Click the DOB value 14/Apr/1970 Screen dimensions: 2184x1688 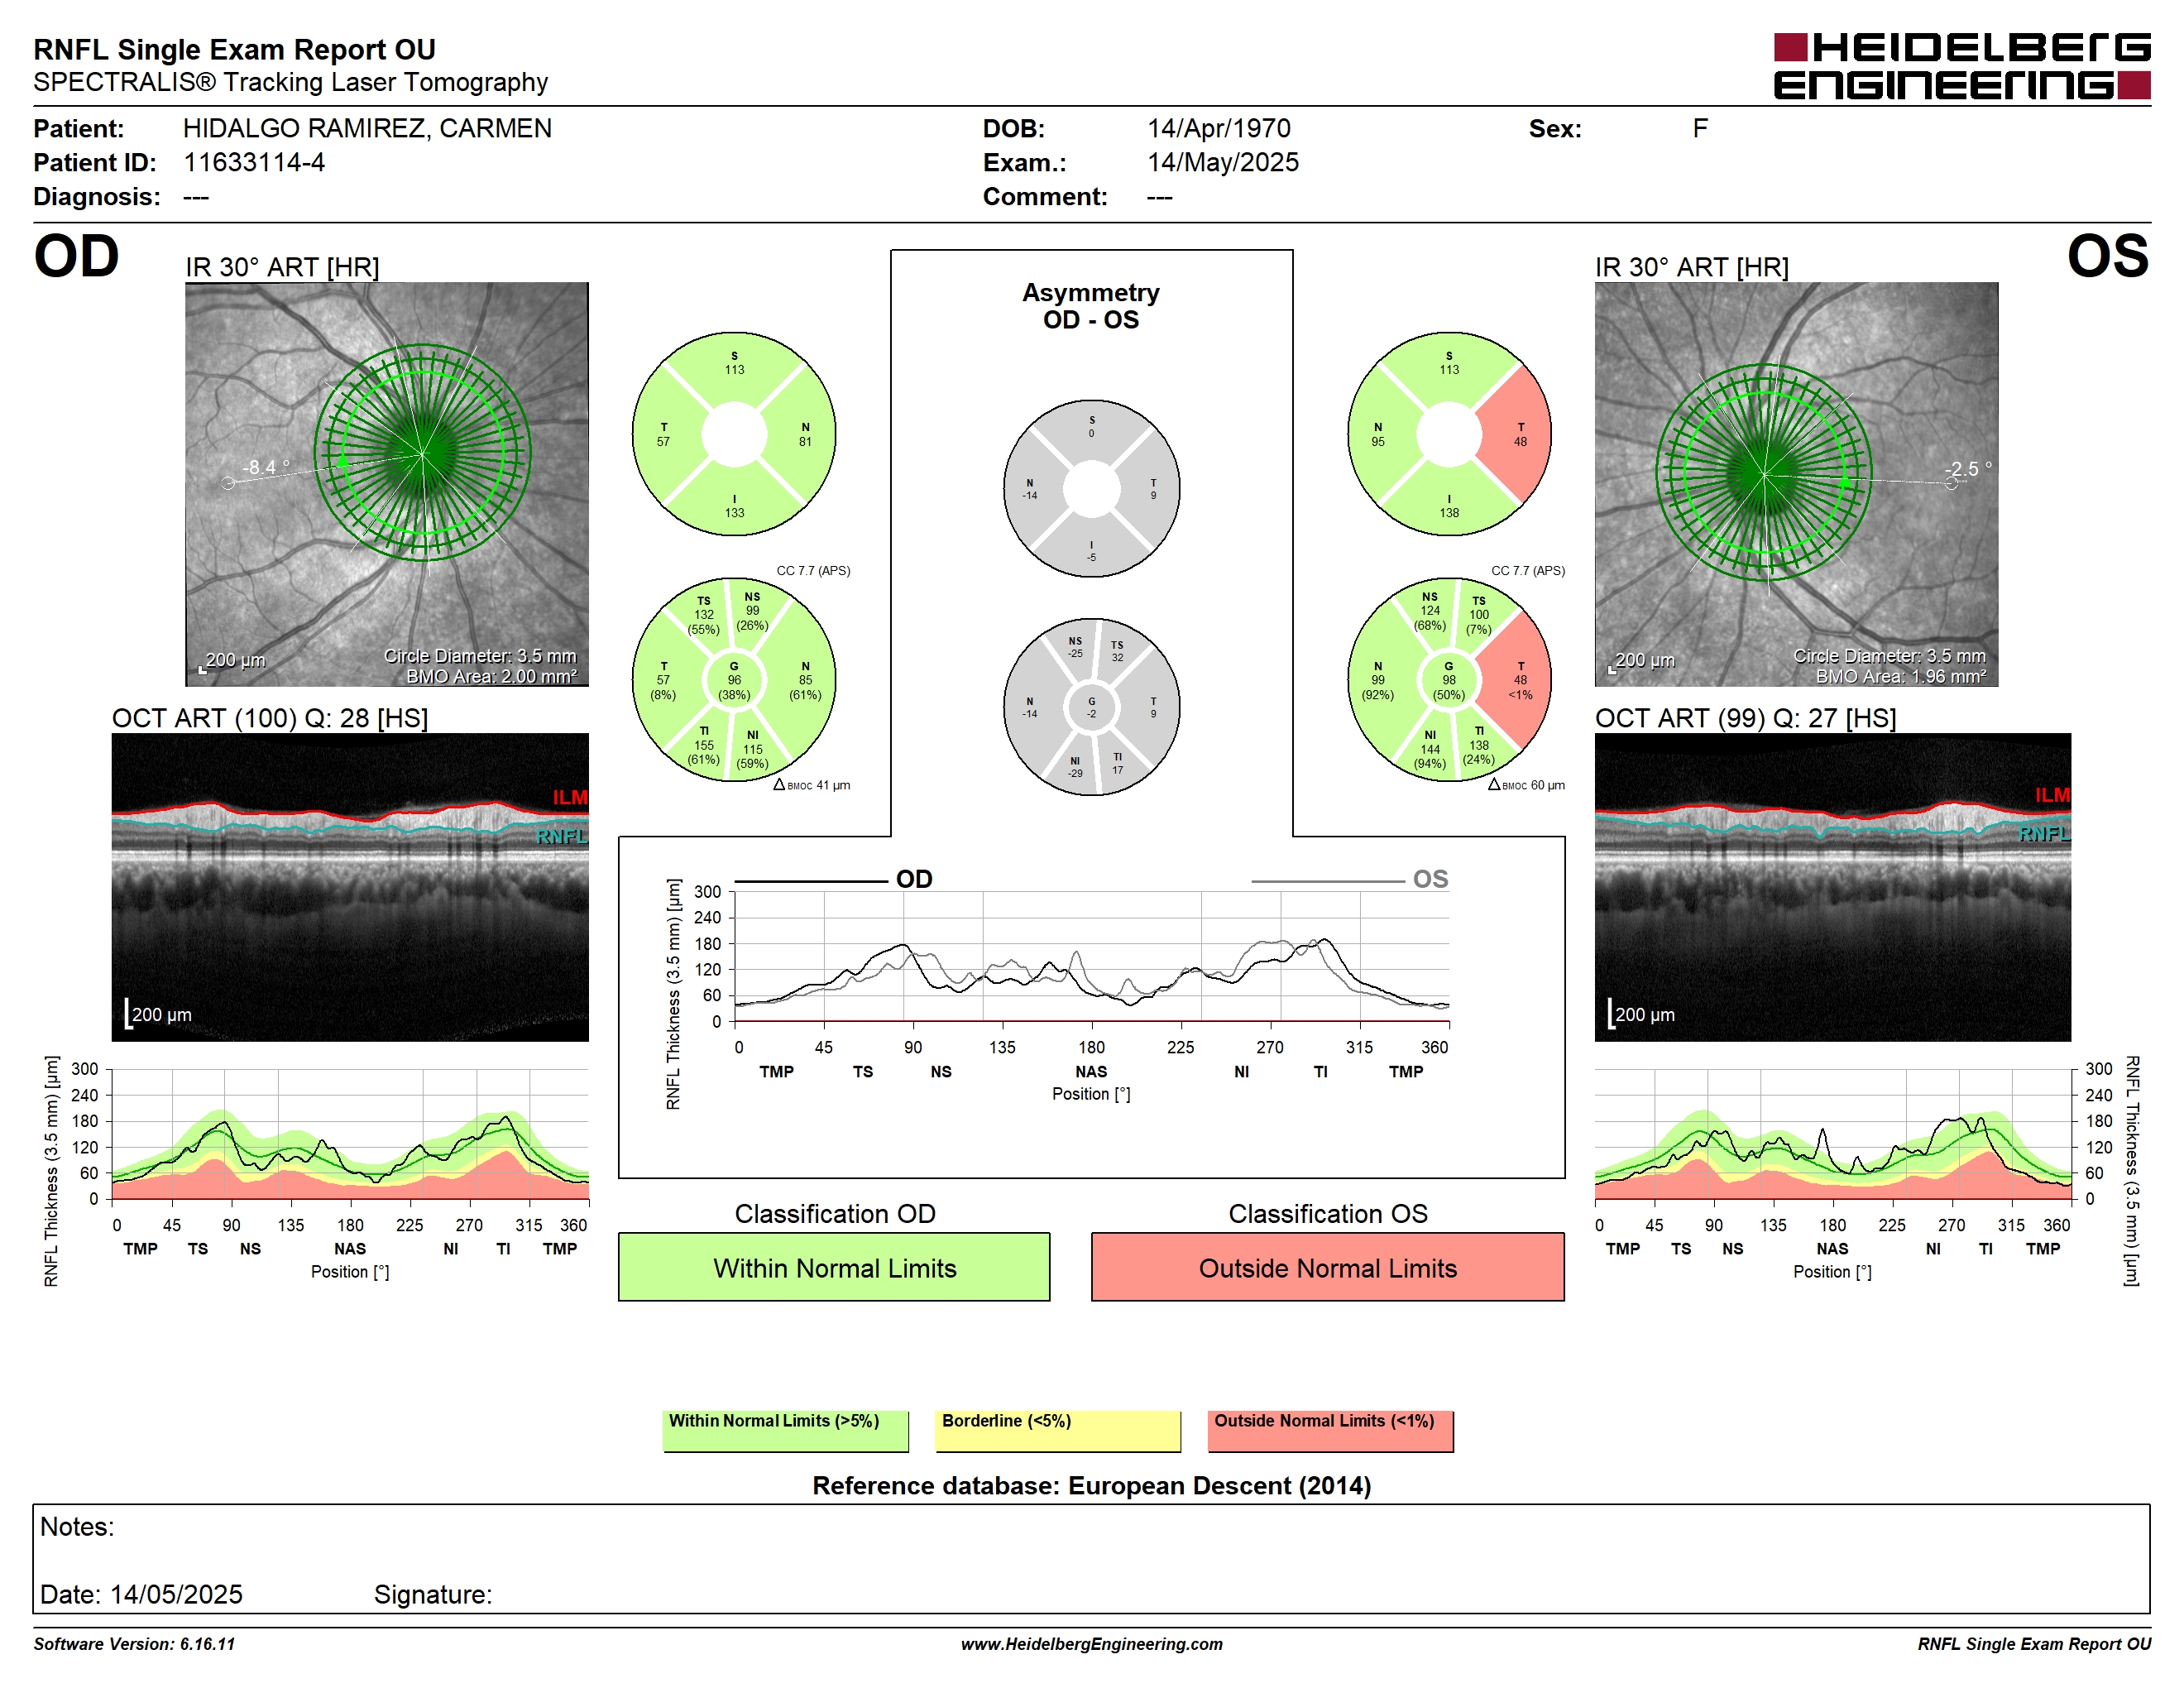point(1219,128)
